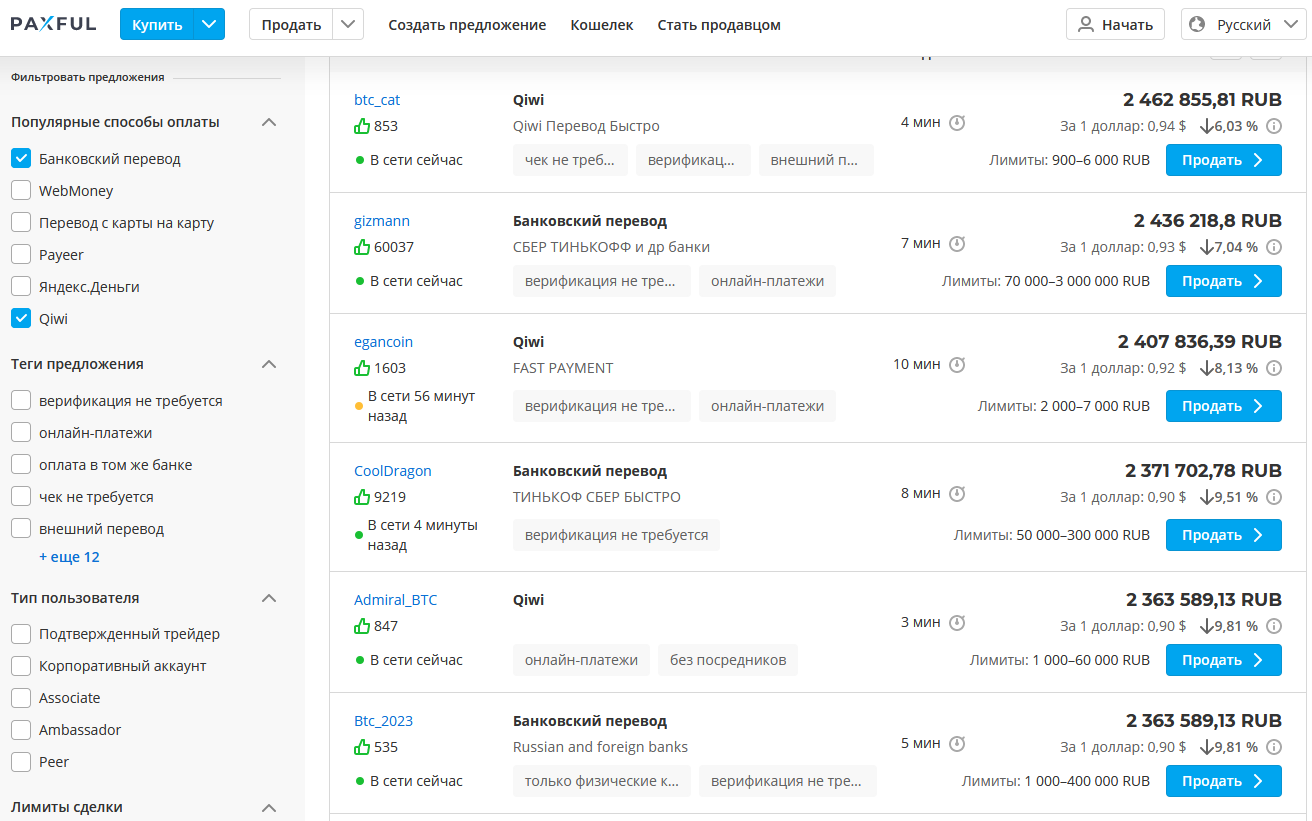
Task: Click the clock icon in CoolDragon offer
Action: 957,494
